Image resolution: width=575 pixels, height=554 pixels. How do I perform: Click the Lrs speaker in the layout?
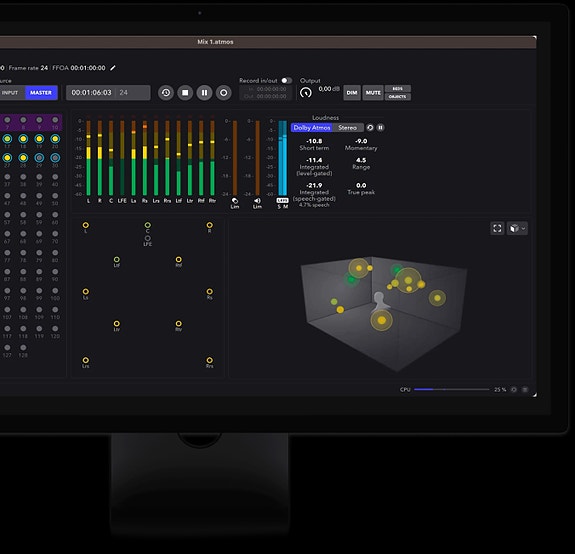point(85,360)
